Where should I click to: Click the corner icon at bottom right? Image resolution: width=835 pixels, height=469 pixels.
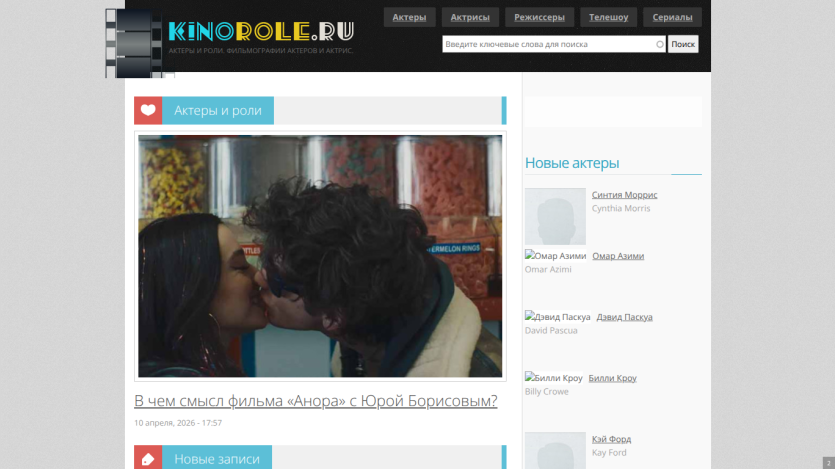pos(829,463)
